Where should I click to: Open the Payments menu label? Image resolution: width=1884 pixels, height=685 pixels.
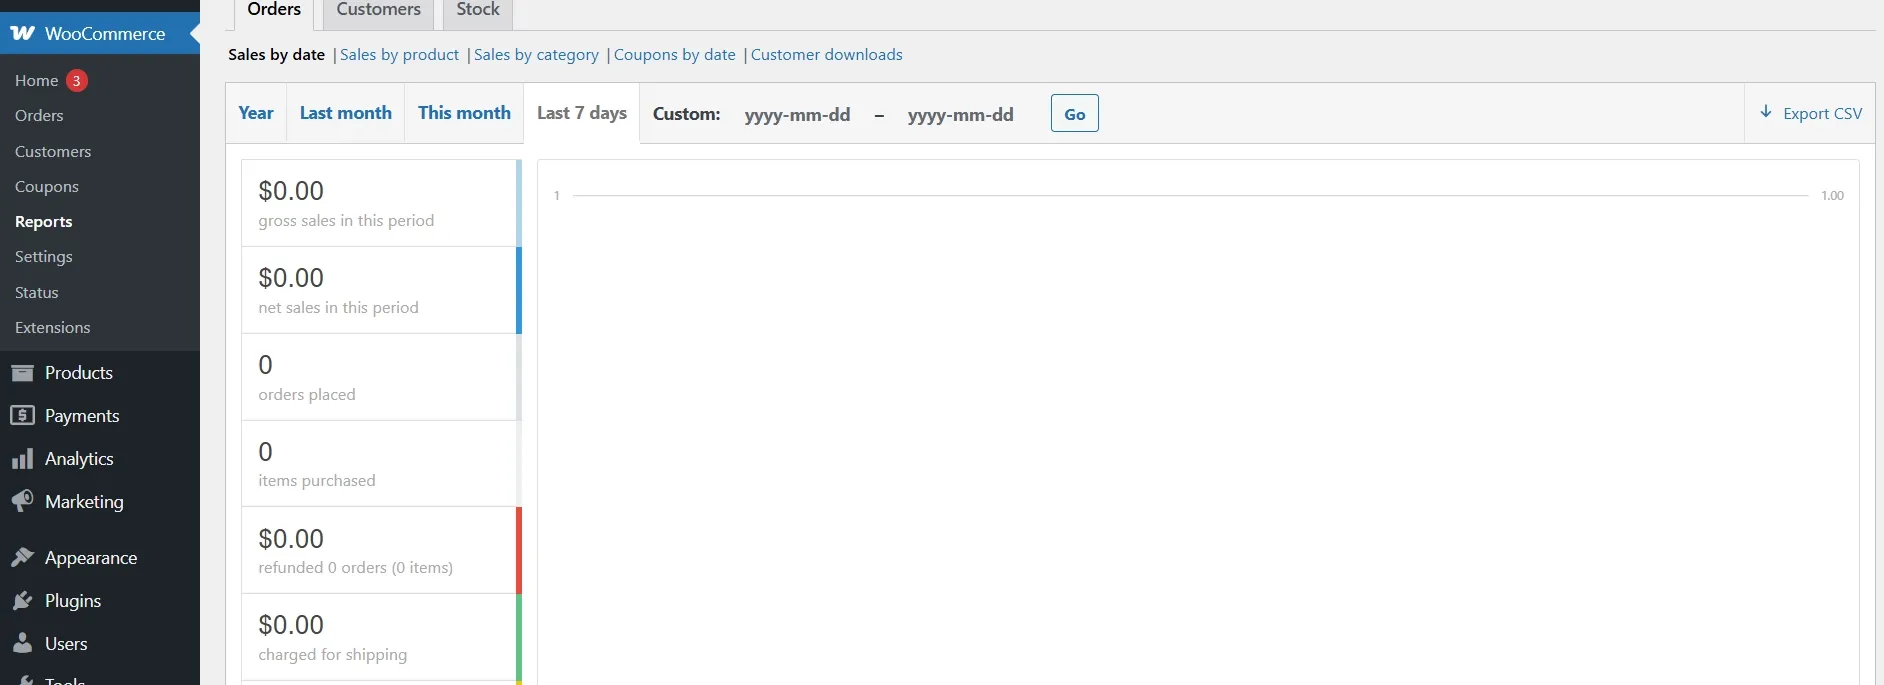point(82,416)
